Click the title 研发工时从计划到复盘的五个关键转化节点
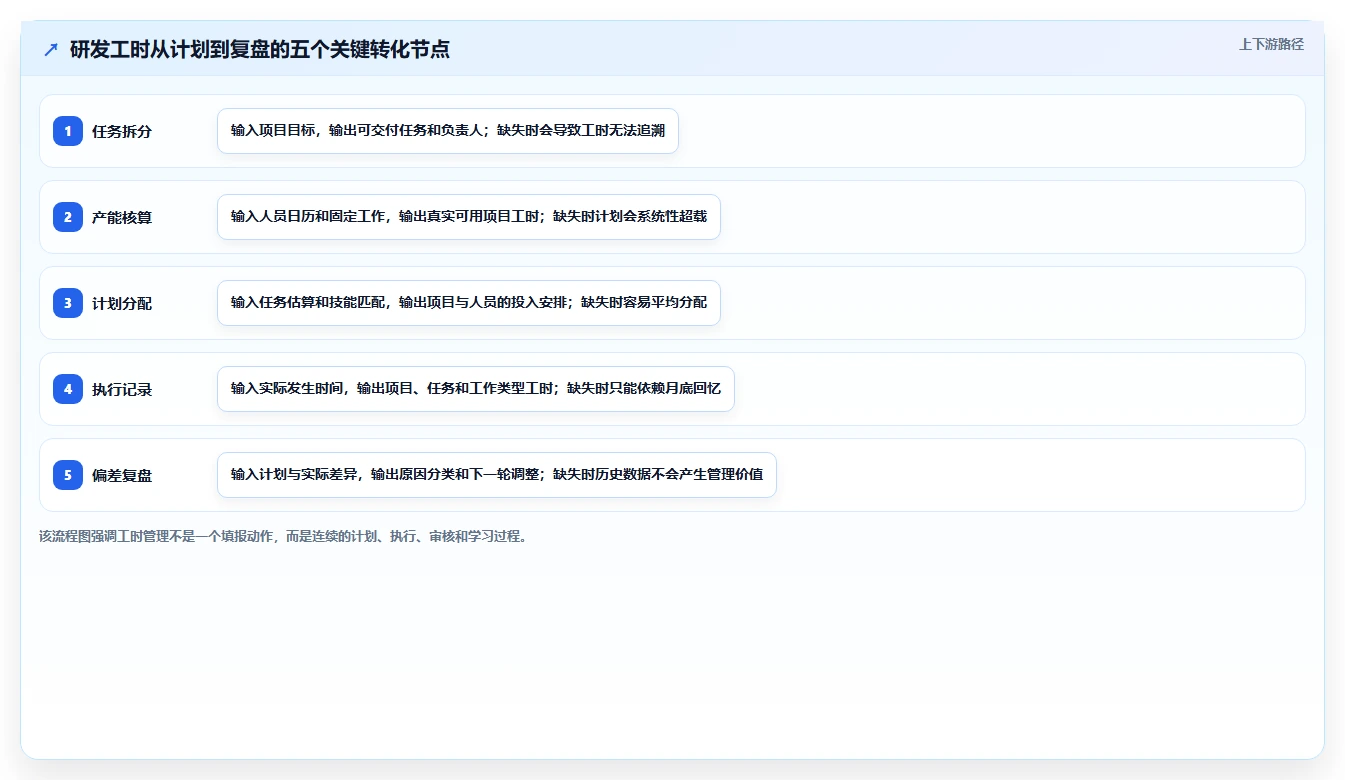This screenshot has height=780, width=1345. [x=260, y=49]
